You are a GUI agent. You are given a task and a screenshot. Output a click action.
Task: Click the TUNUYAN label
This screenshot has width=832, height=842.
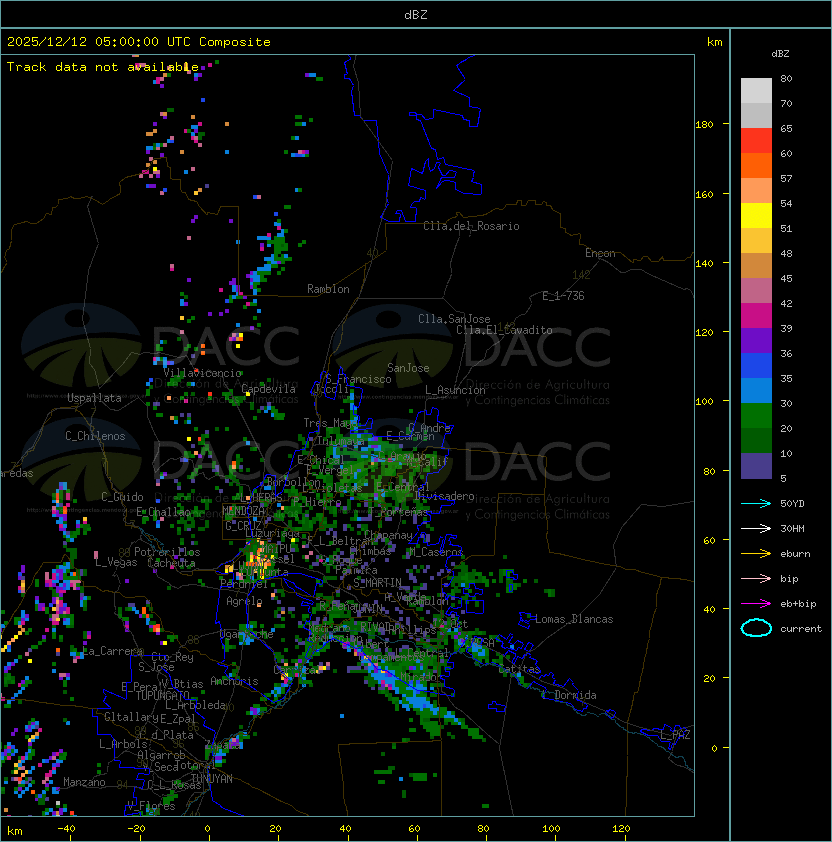click(212, 779)
